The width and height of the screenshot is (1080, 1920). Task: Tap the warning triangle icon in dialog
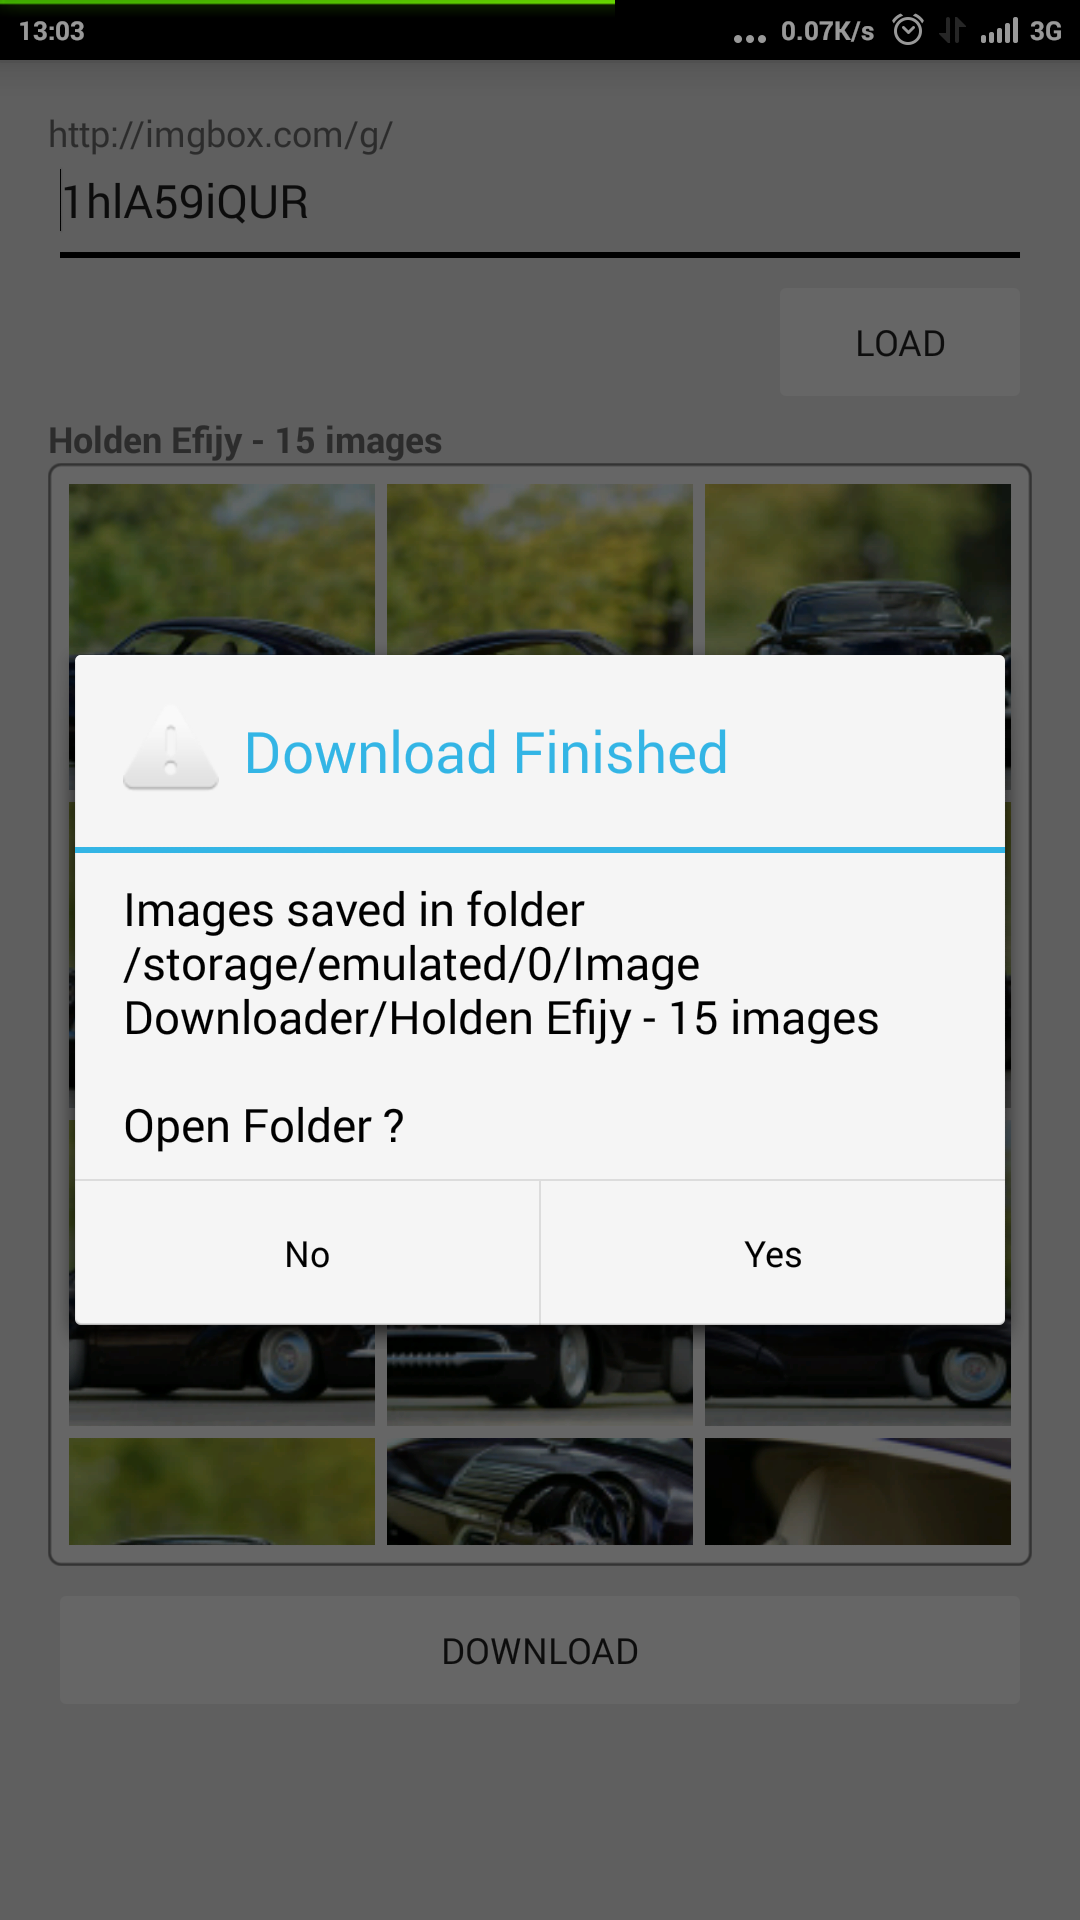coord(171,748)
